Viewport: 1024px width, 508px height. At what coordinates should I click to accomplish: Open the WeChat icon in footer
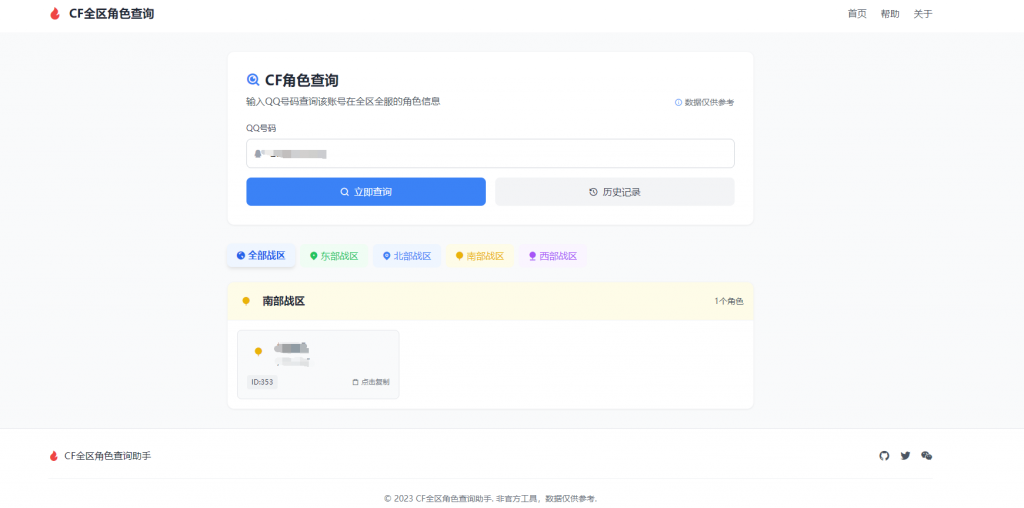tap(927, 456)
